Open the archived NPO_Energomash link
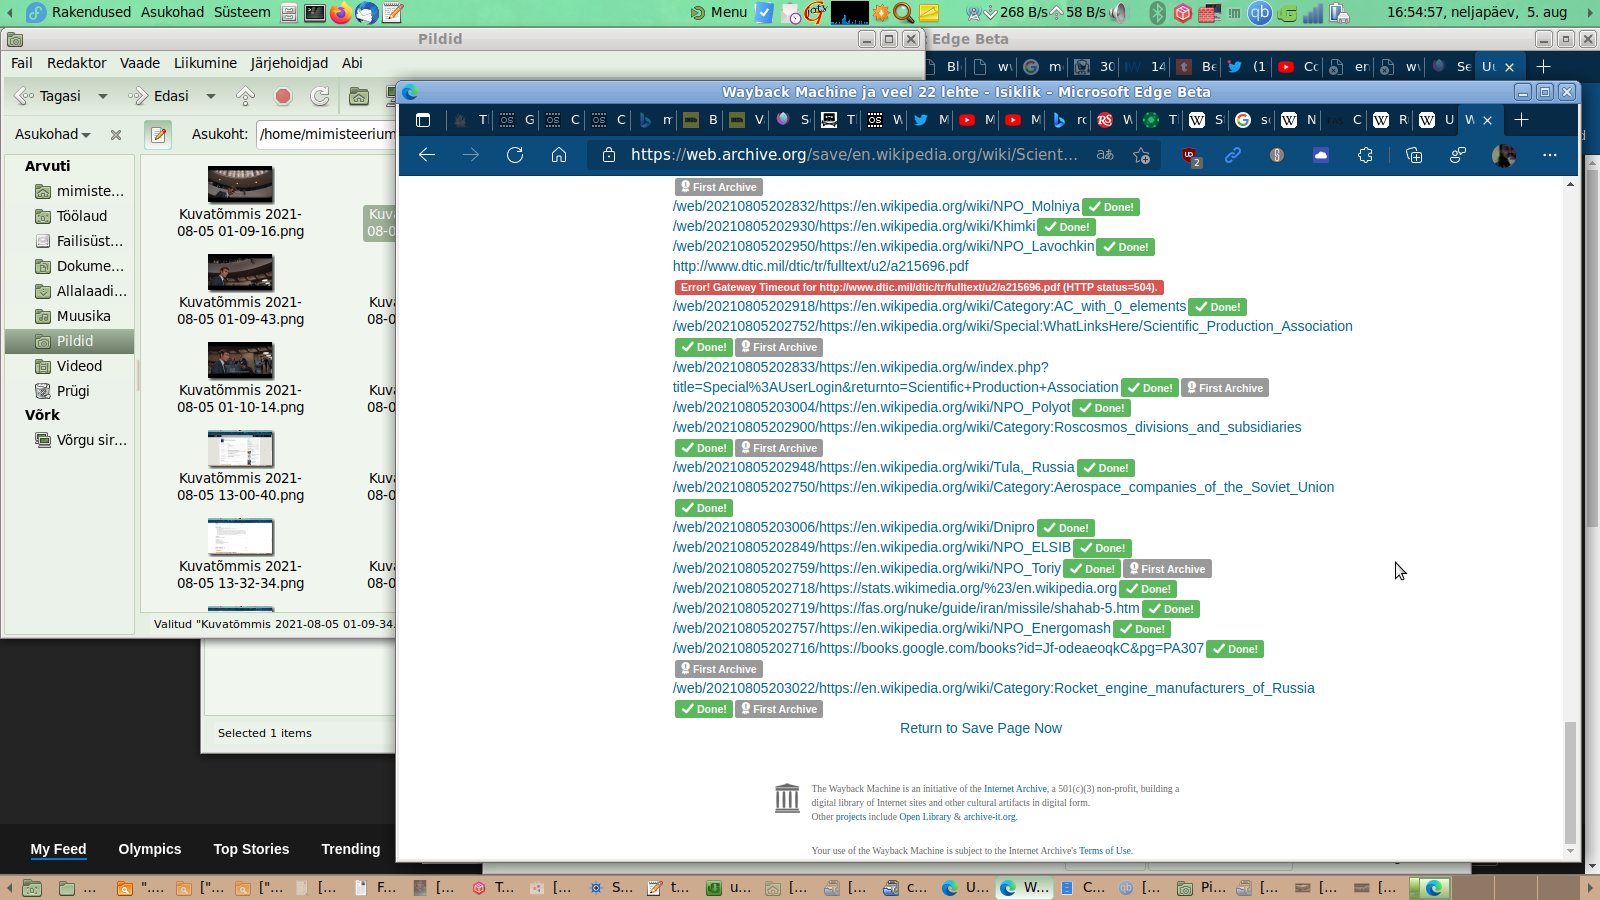 coord(892,628)
